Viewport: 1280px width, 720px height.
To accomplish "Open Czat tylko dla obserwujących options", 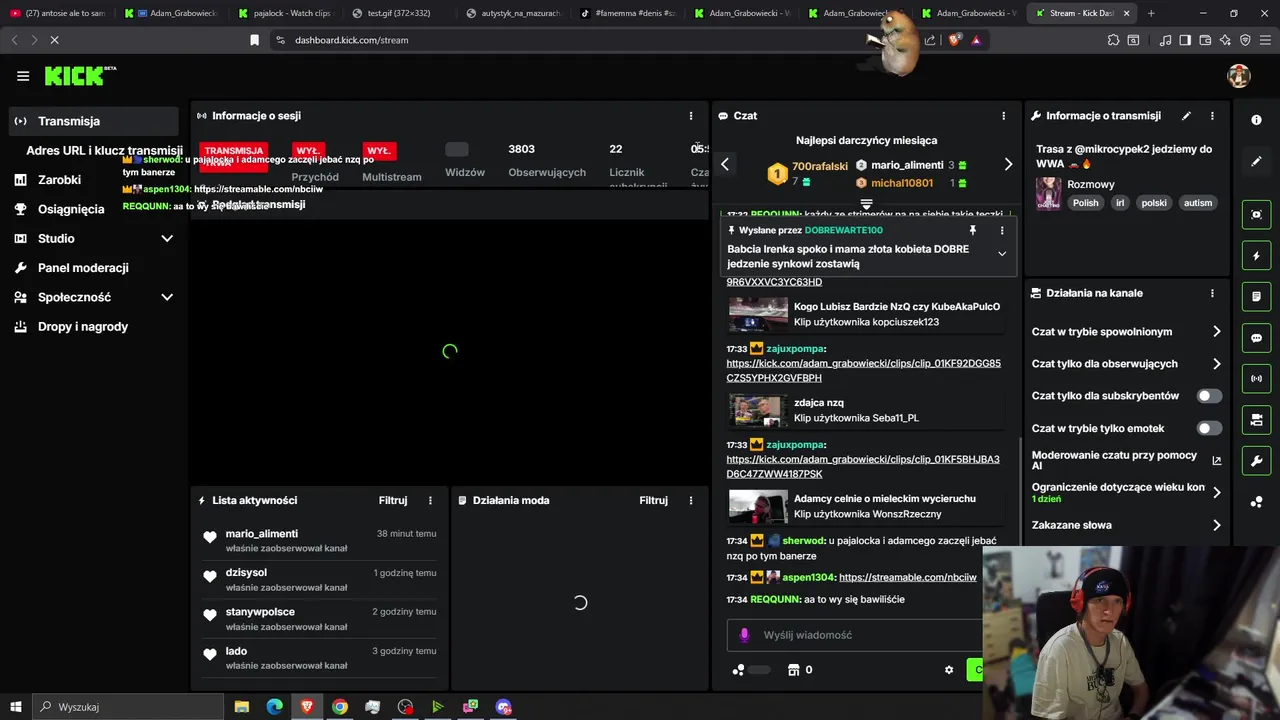I will coord(1126,364).
